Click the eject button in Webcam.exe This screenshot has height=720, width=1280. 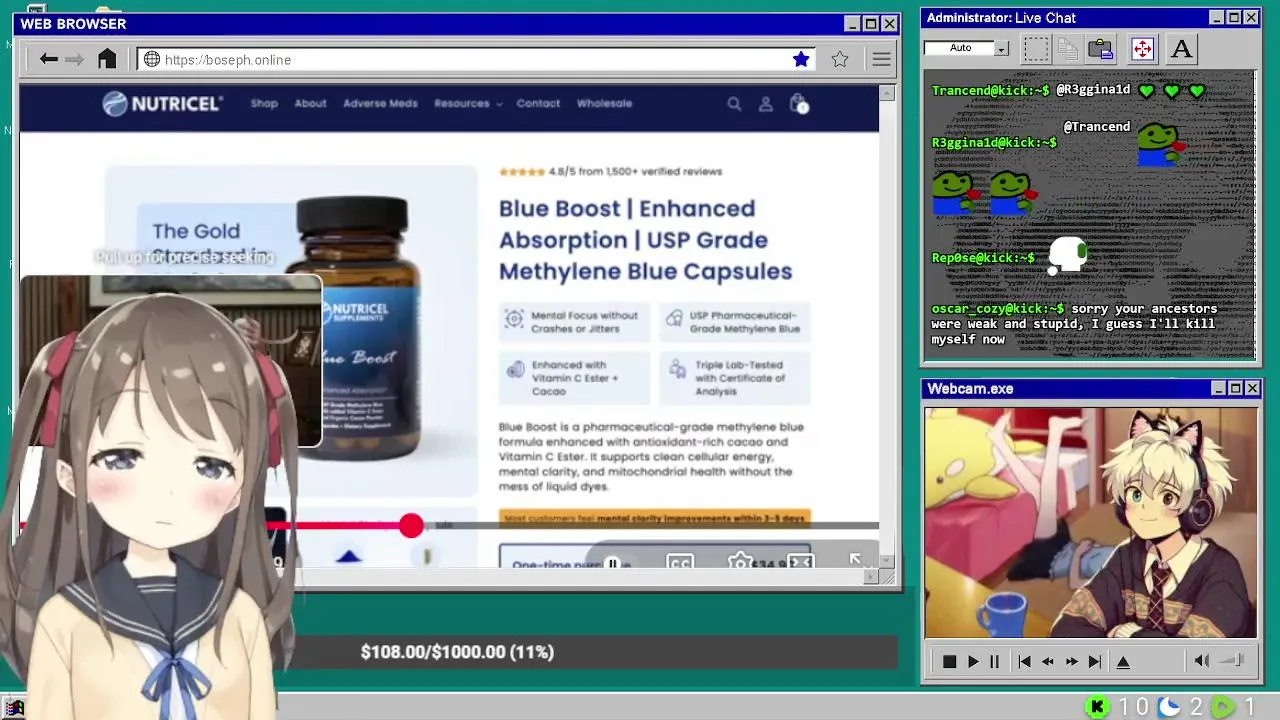click(1123, 662)
